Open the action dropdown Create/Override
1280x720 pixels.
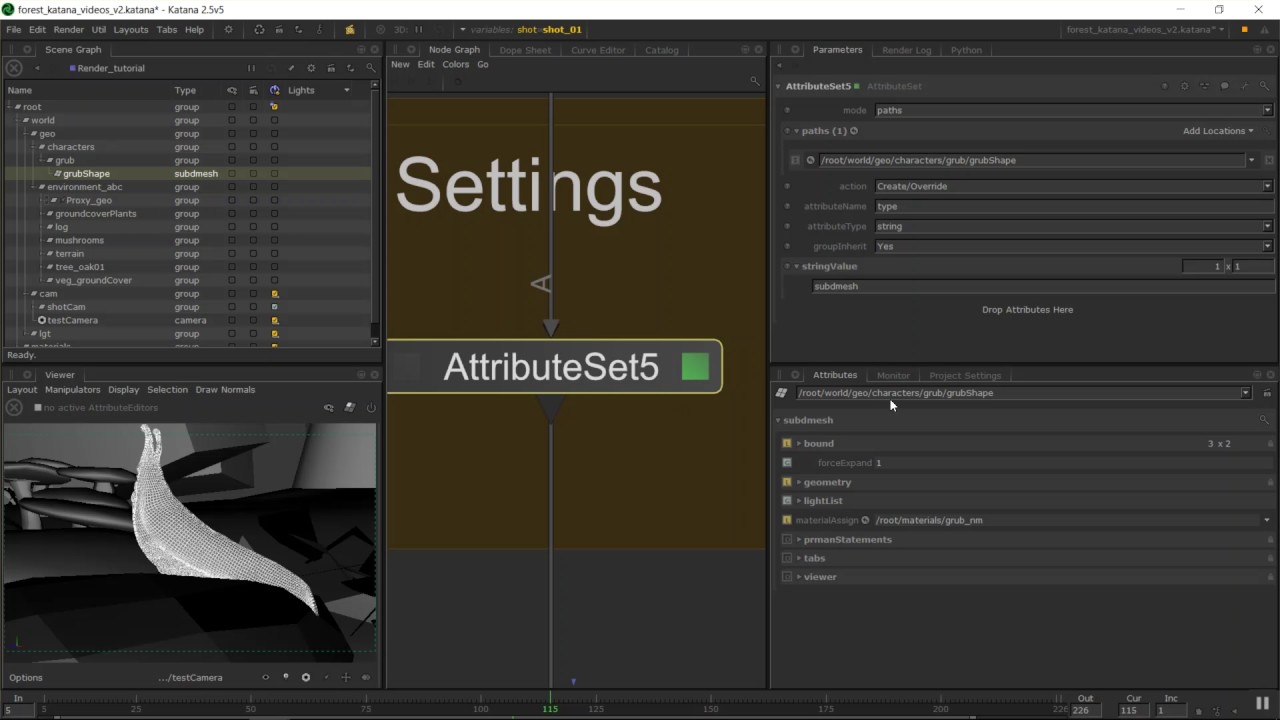tap(1074, 186)
